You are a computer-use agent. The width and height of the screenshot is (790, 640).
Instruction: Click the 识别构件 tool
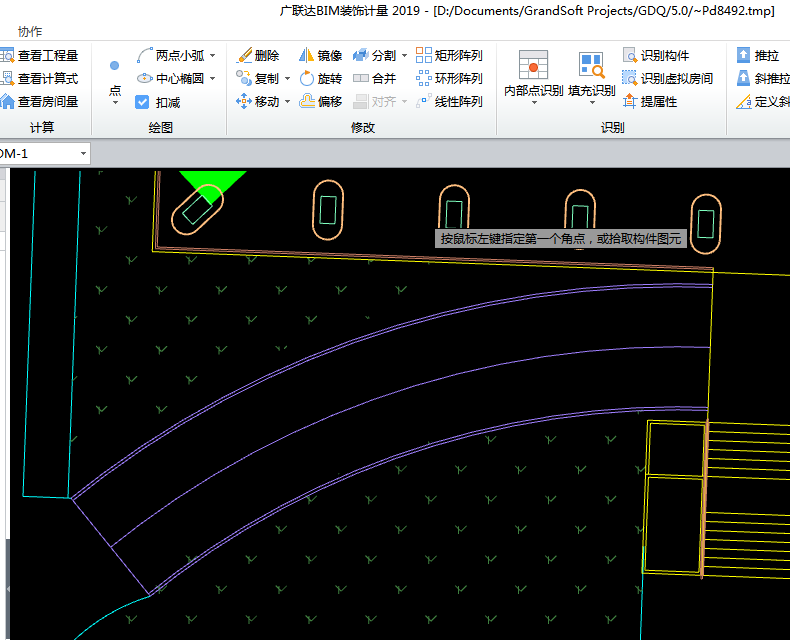tap(656, 55)
